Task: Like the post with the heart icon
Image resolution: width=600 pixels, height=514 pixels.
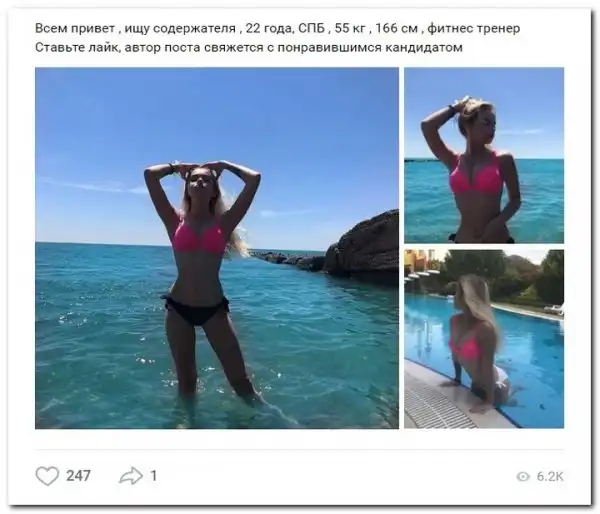Action: (x=47, y=476)
